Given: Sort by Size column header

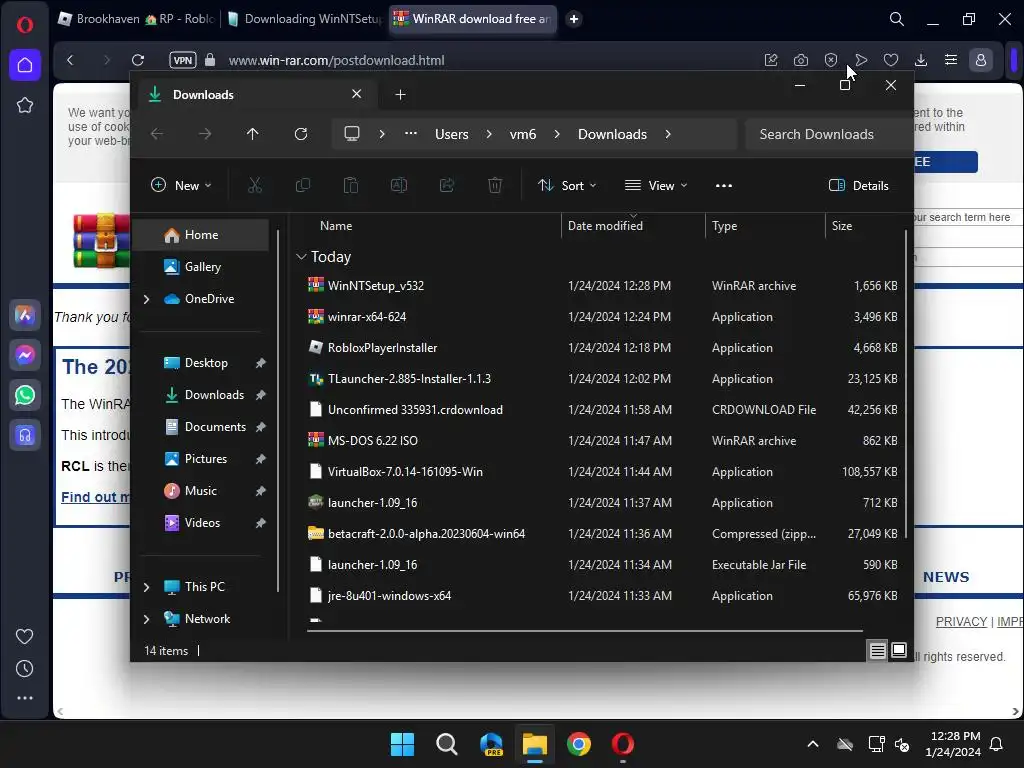Looking at the screenshot, I should point(842,226).
